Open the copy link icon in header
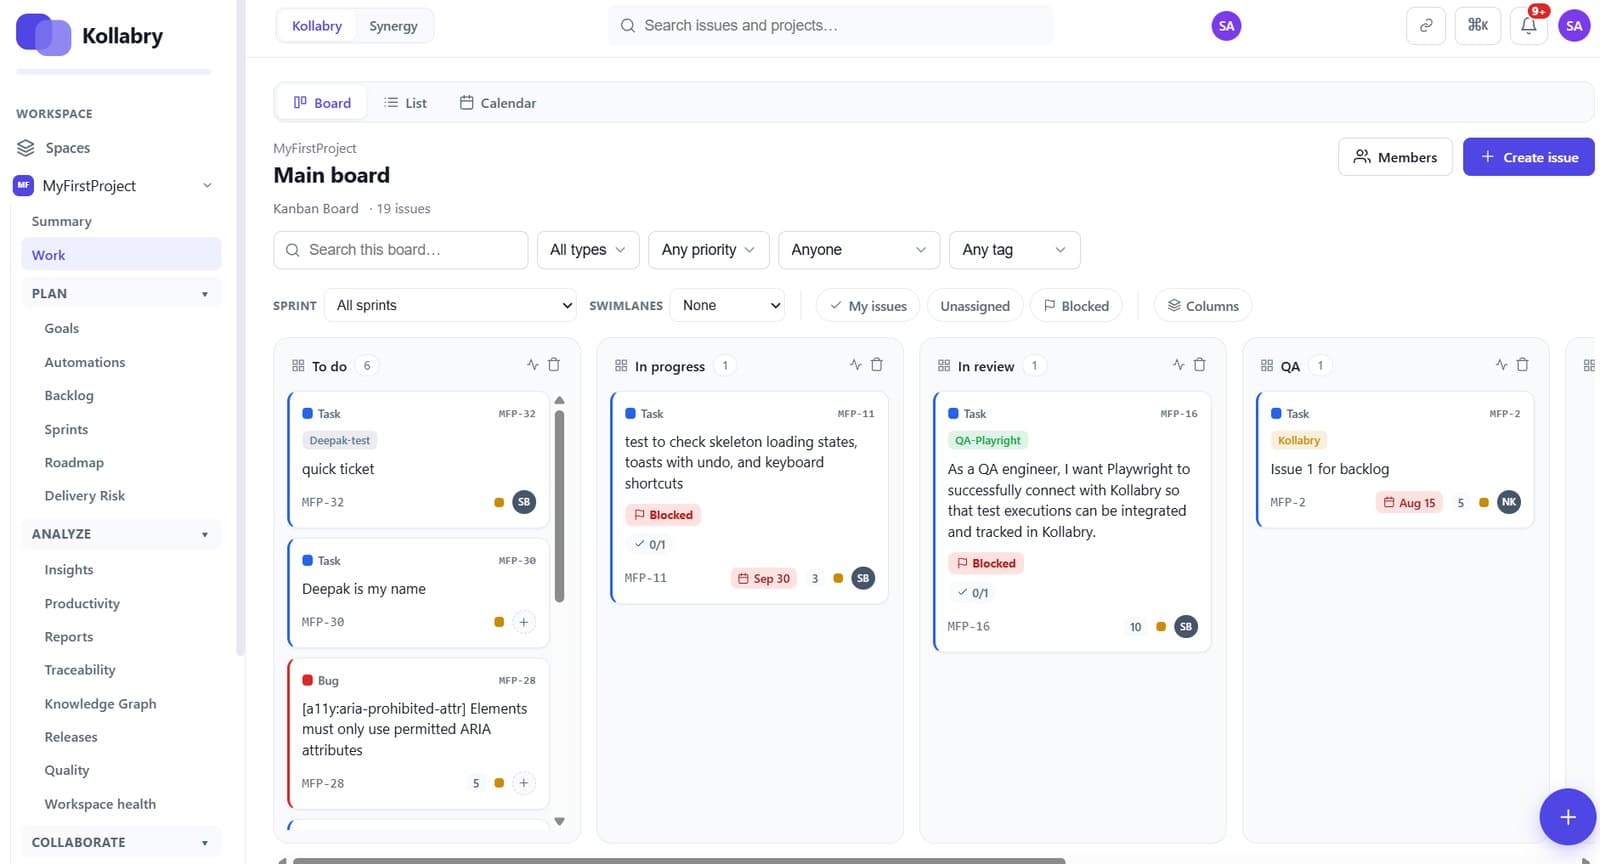Screen dimensions: 1600x864 1426,26
